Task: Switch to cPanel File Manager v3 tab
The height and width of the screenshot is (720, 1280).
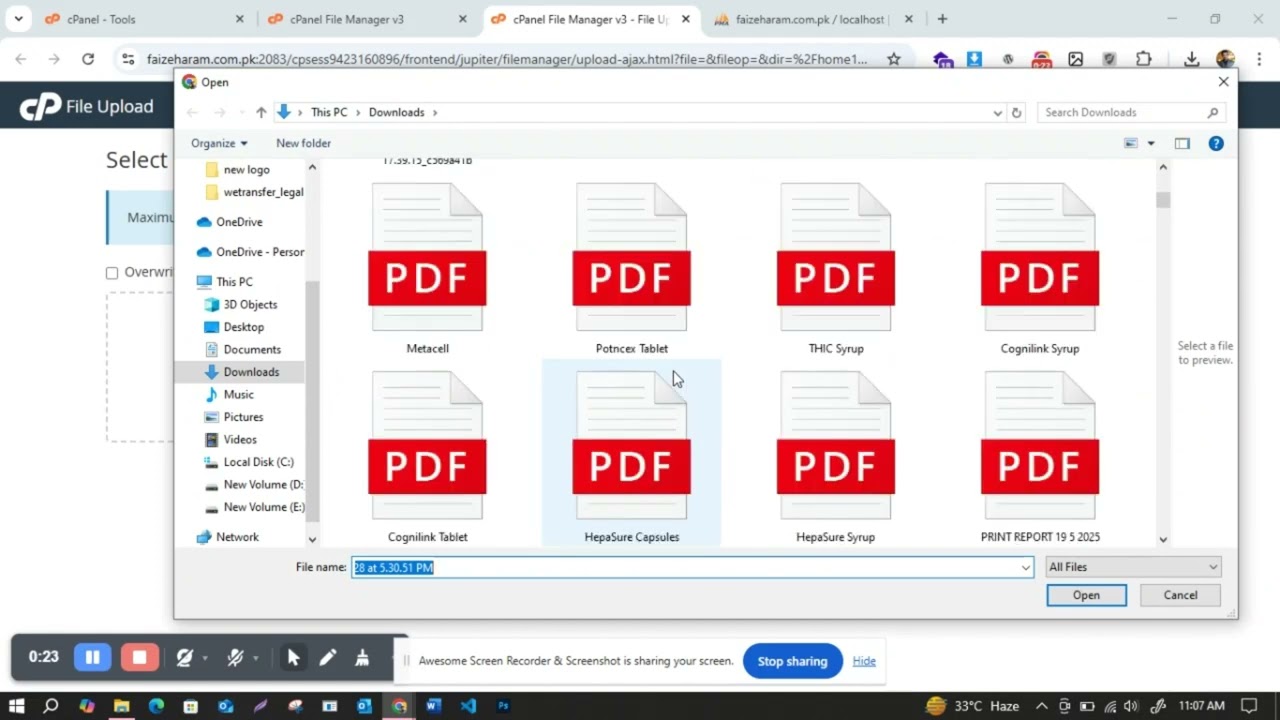Action: click(x=365, y=19)
